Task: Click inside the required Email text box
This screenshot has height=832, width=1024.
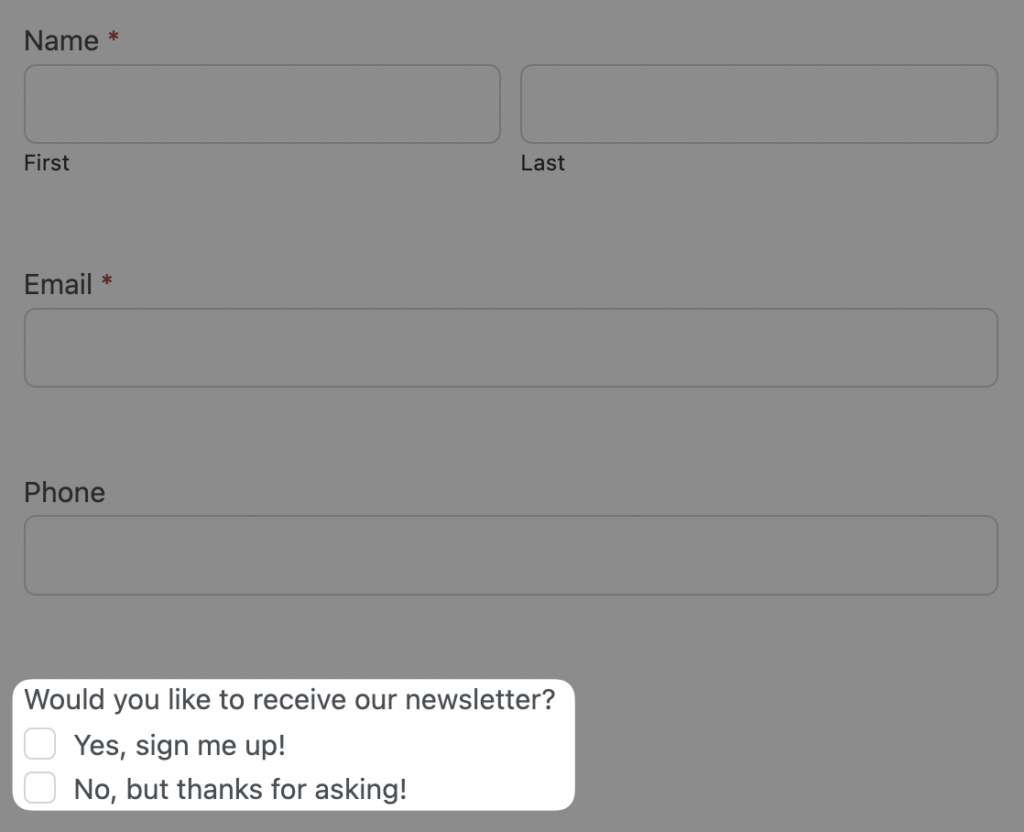Action: click(x=511, y=347)
